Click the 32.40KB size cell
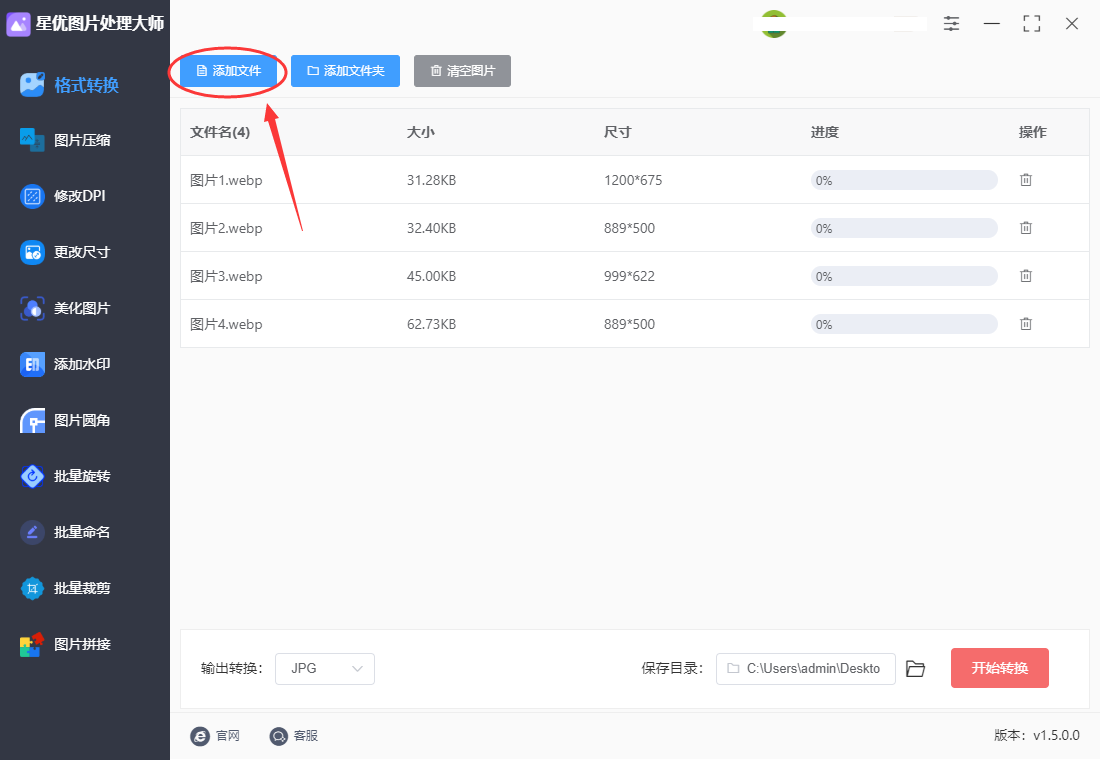The width and height of the screenshot is (1100, 760). coord(431,228)
